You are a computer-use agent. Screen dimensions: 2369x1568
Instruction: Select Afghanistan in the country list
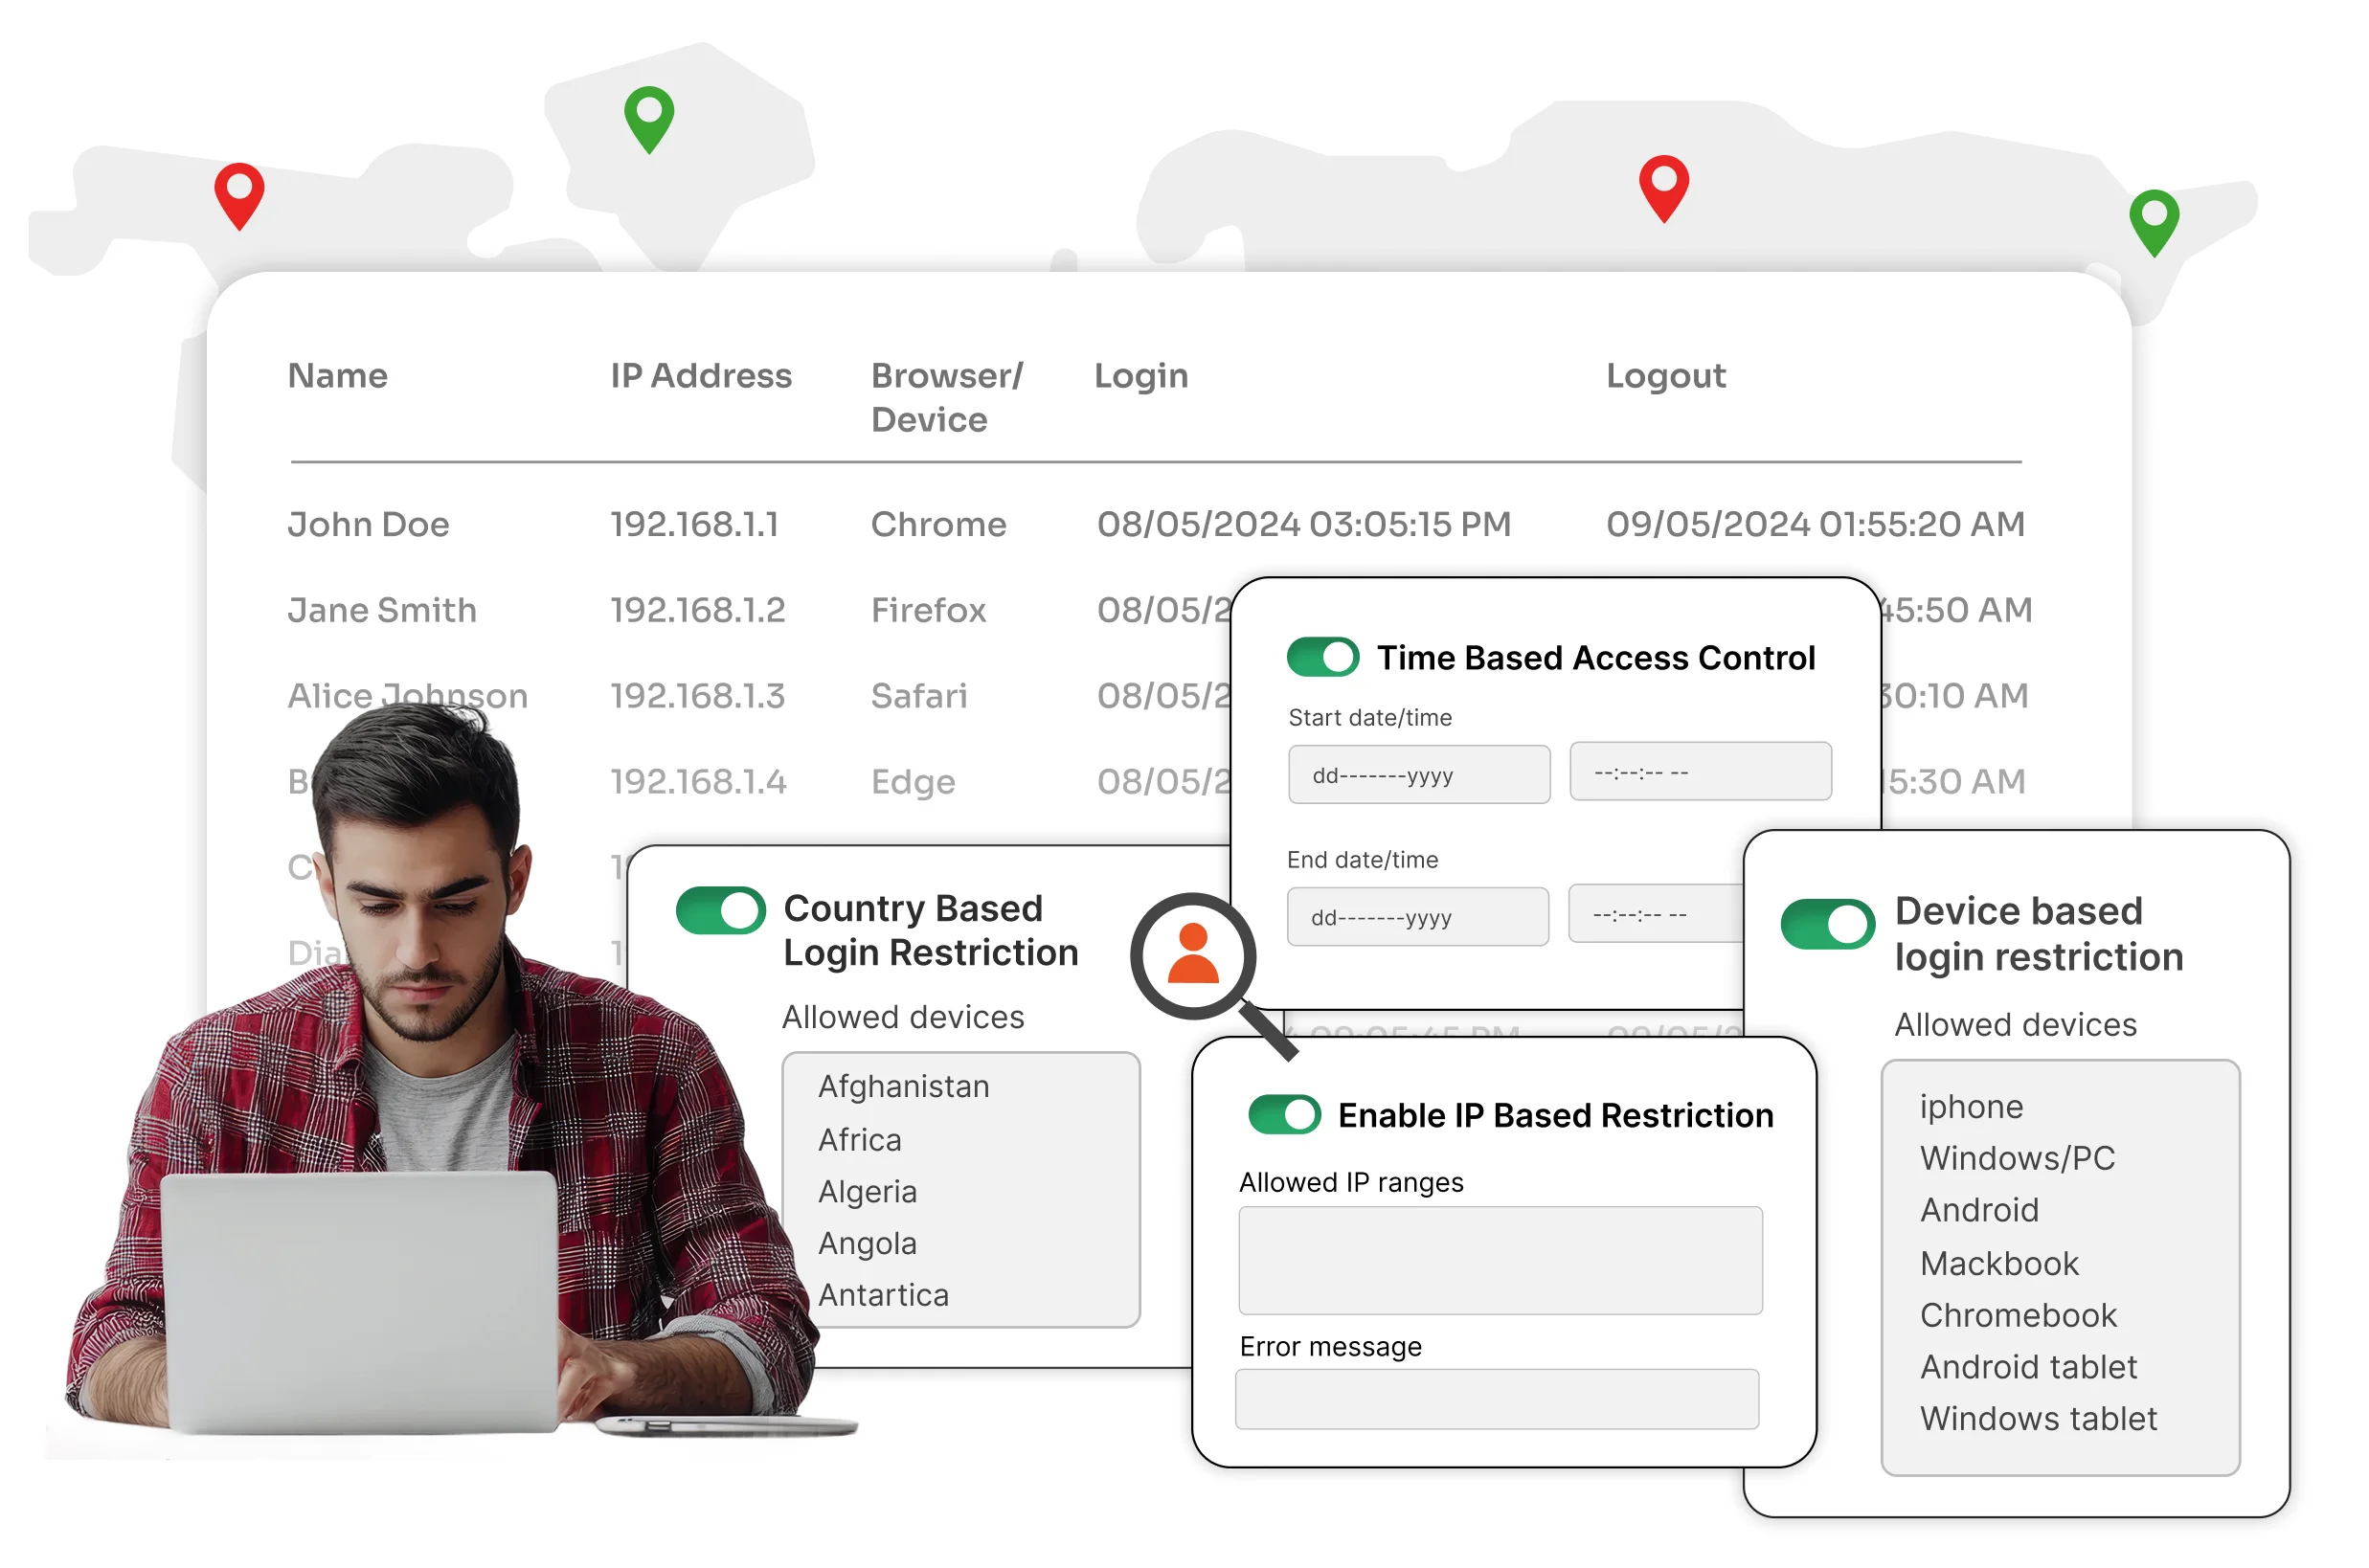(903, 1086)
